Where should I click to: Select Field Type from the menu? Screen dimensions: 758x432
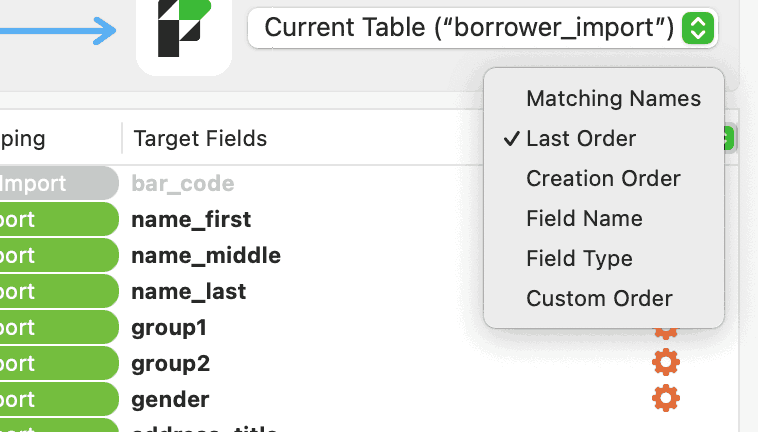click(579, 258)
